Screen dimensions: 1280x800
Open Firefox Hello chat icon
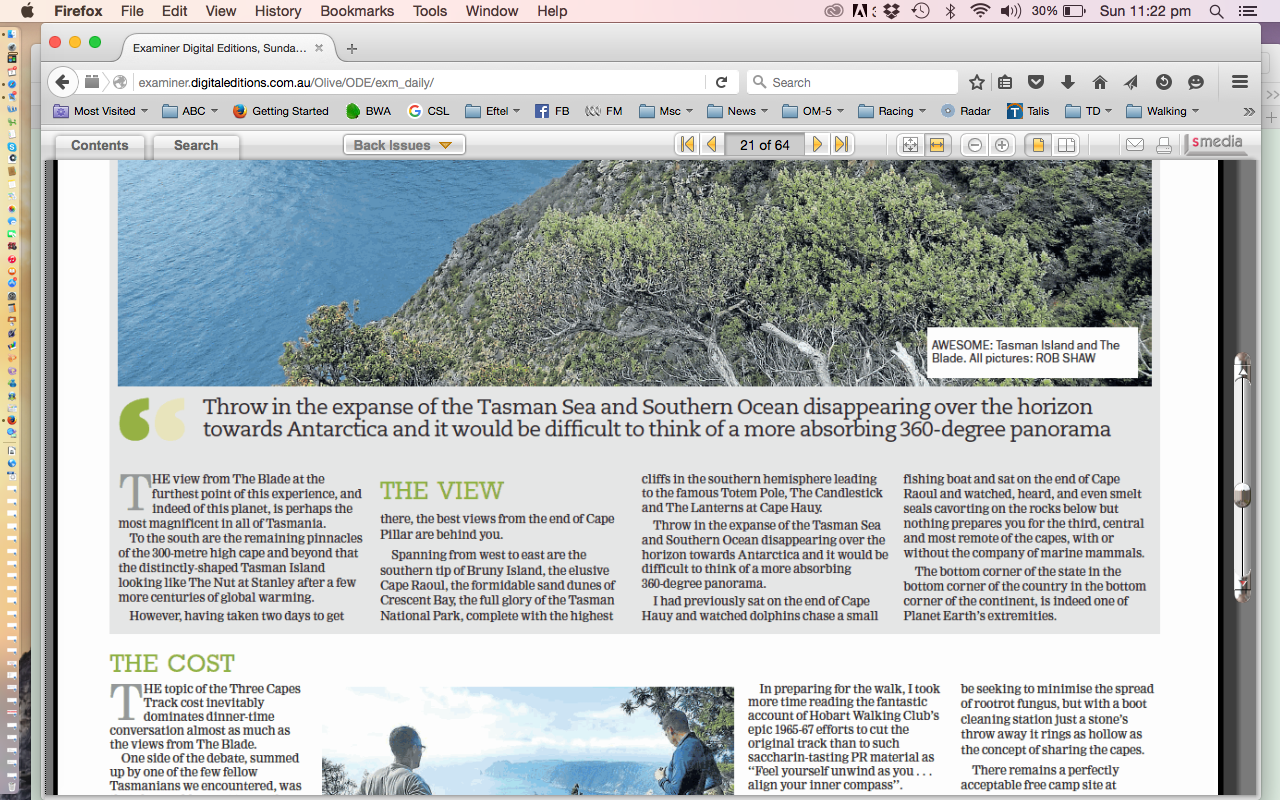[1195, 82]
